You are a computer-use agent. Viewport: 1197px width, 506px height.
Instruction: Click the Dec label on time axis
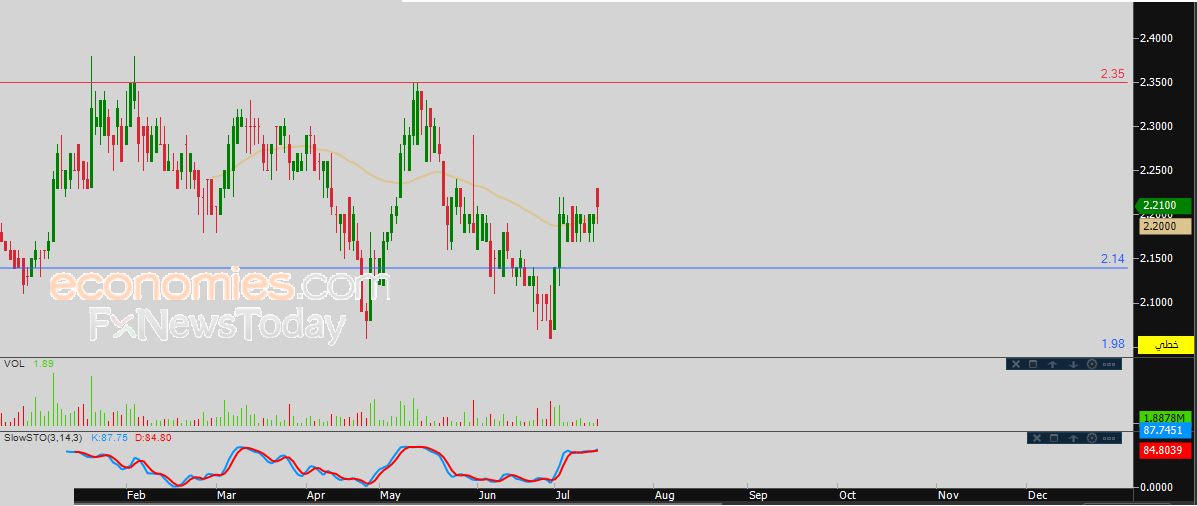1037,495
